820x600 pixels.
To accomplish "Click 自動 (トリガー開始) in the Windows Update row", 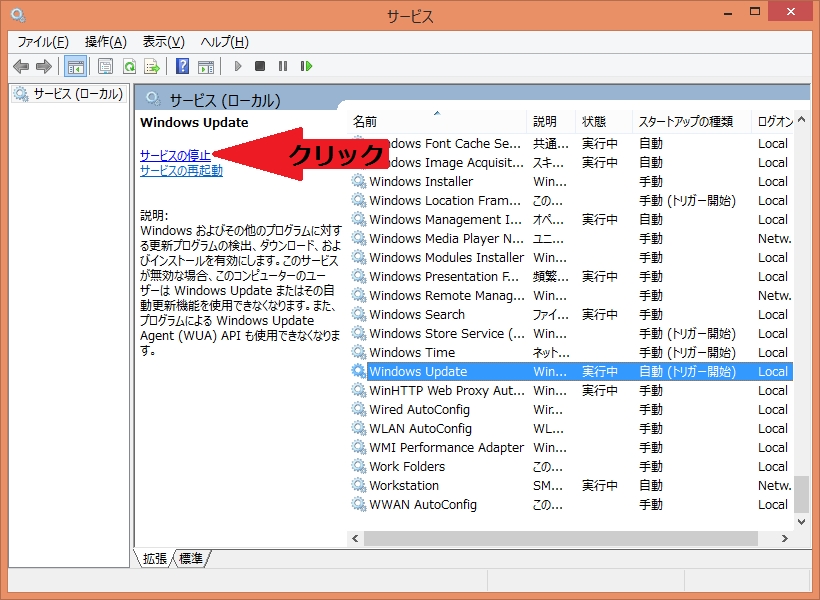I will (x=687, y=371).
